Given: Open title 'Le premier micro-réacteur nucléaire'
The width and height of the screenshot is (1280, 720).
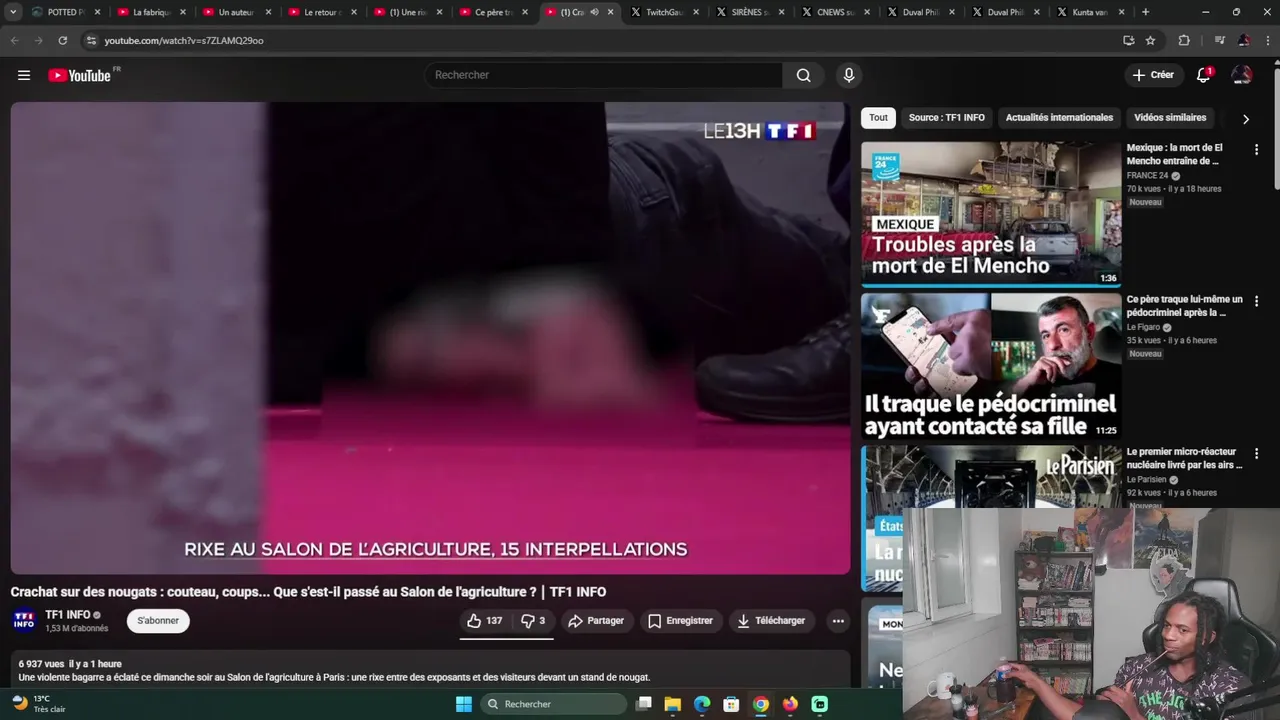Looking at the screenshot, I should click(1185, 458).
